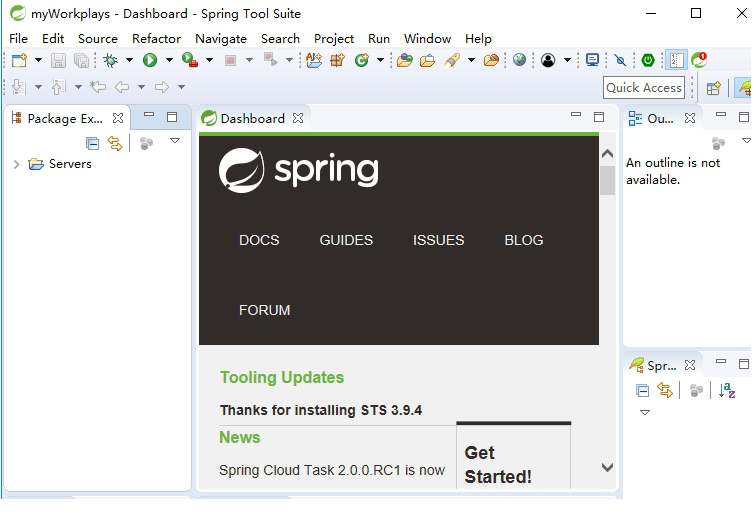This screenshot has height=518, width=756.
Task: Open the New Java Class dropdown arrow
Action: pyautogui.click(x=380, y=60)
